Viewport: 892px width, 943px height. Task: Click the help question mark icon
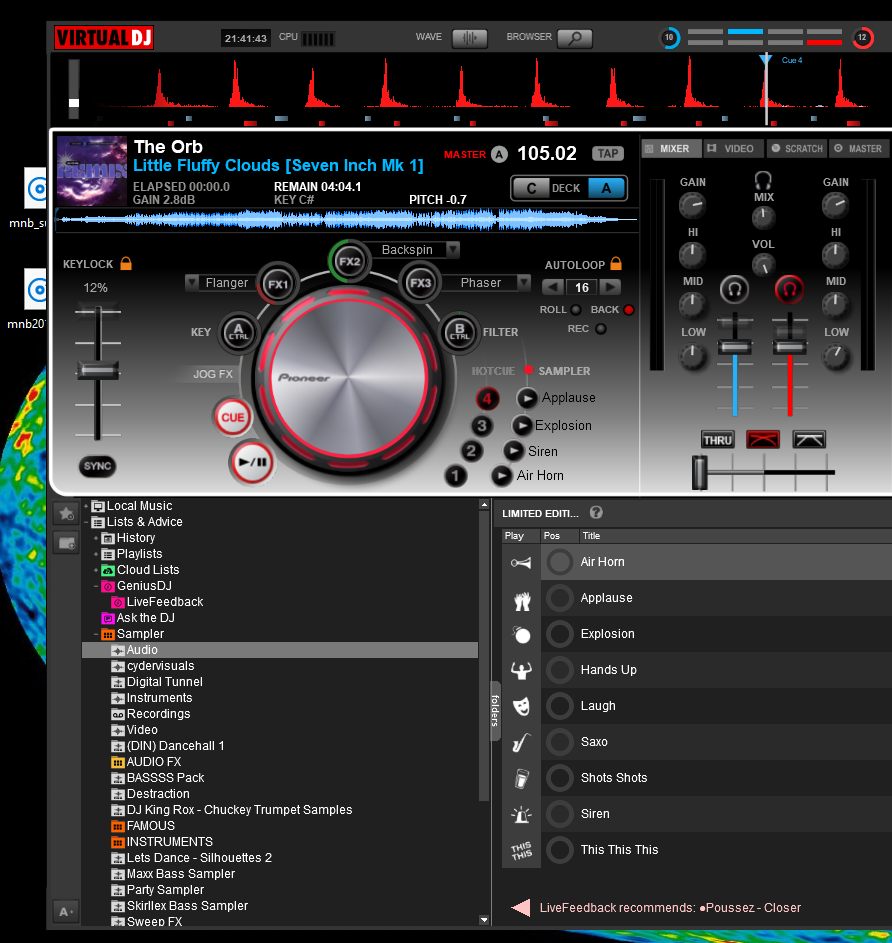pos(595,512)
